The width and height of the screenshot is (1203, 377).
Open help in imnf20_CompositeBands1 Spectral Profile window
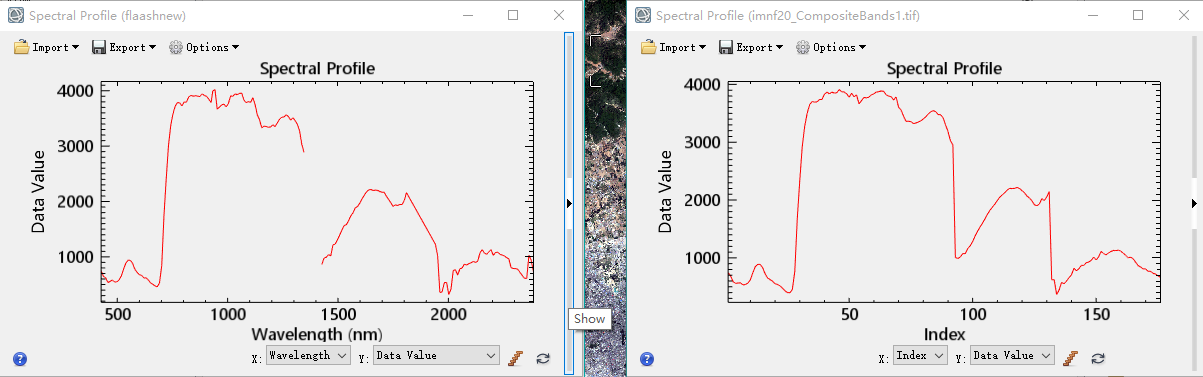(646, 358)
